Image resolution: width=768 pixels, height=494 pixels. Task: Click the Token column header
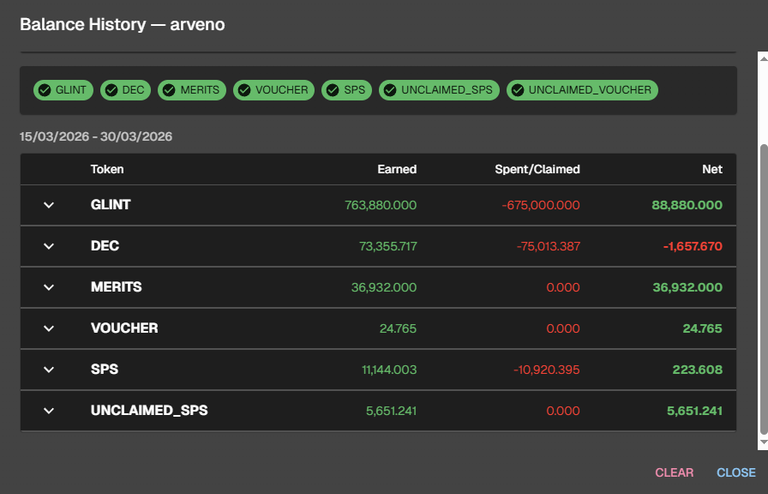click(x=107, y=169)
